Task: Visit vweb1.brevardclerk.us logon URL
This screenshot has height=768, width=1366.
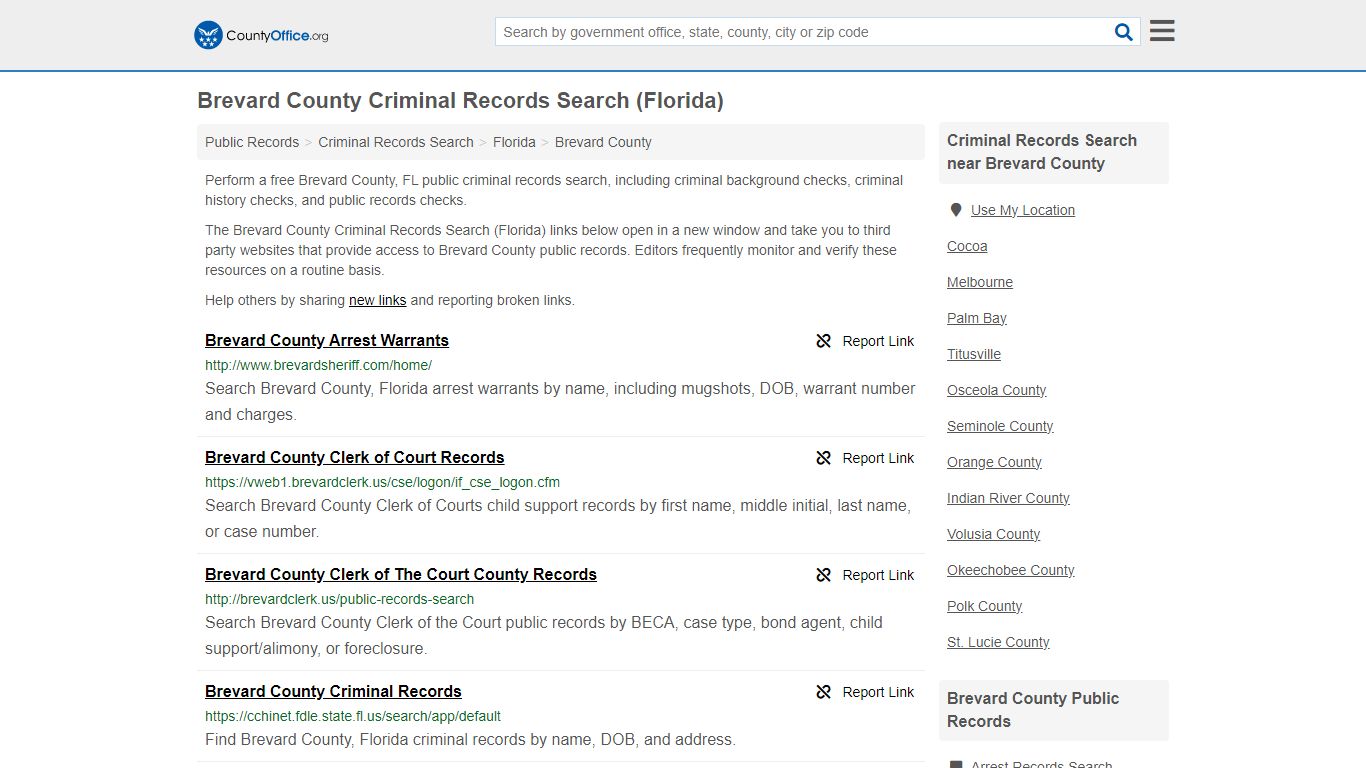Action: pyautogui.click(x=382, y=482)
